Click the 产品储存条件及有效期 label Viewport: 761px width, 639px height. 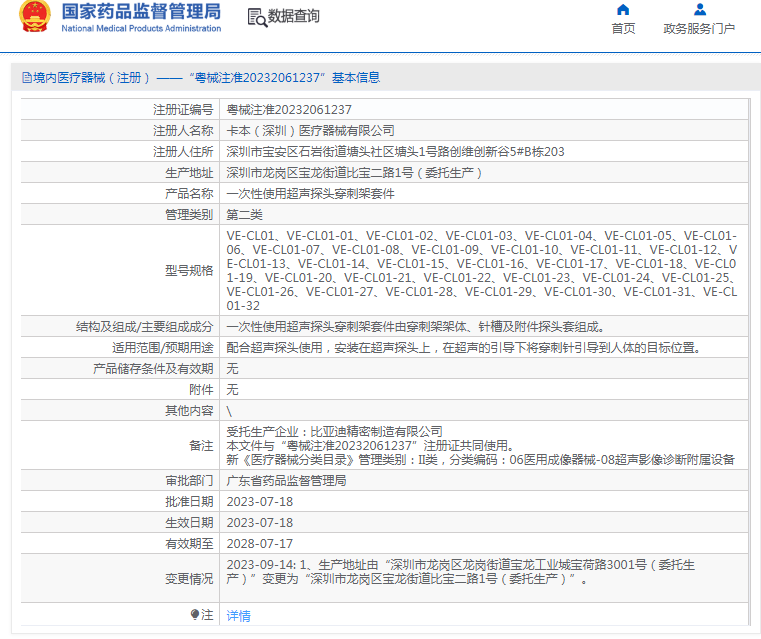(x=153, y=369)
